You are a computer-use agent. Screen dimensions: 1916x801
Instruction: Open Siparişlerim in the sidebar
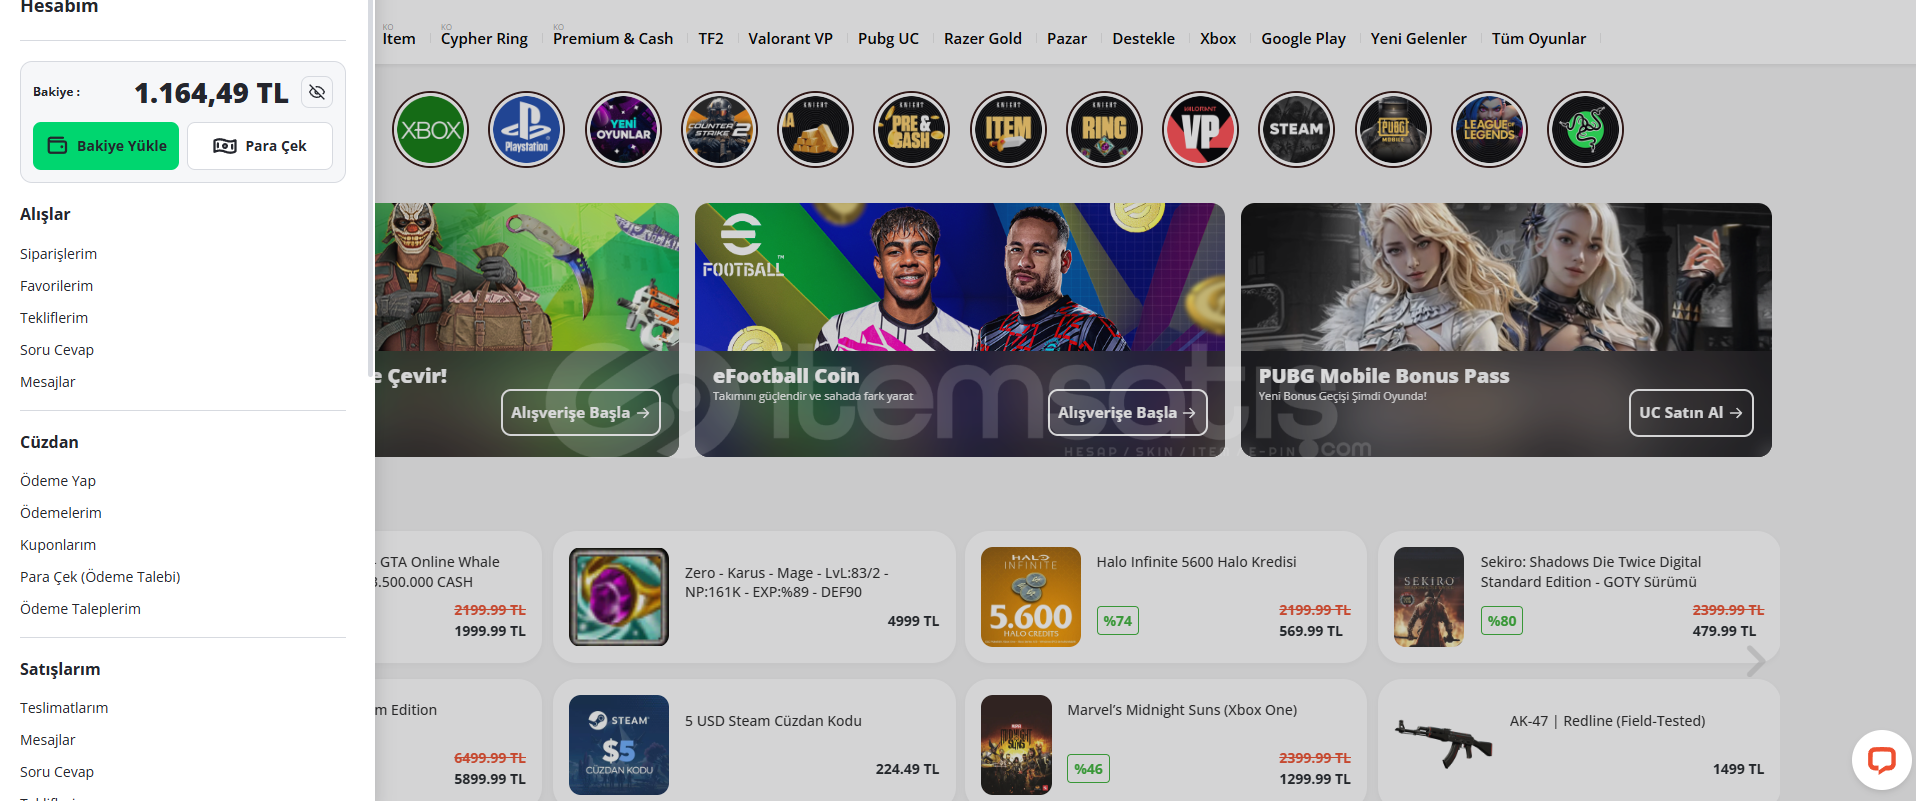[x=58, y=254]
